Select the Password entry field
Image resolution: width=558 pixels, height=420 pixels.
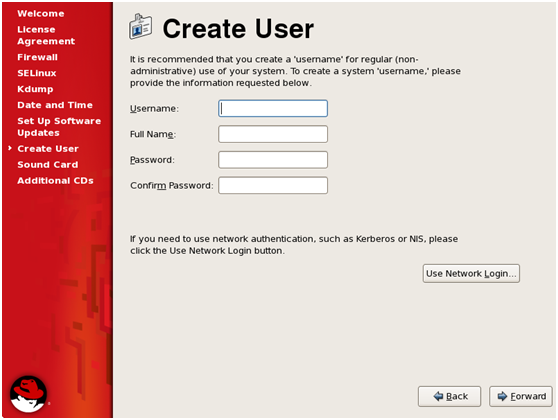[273, 160]
